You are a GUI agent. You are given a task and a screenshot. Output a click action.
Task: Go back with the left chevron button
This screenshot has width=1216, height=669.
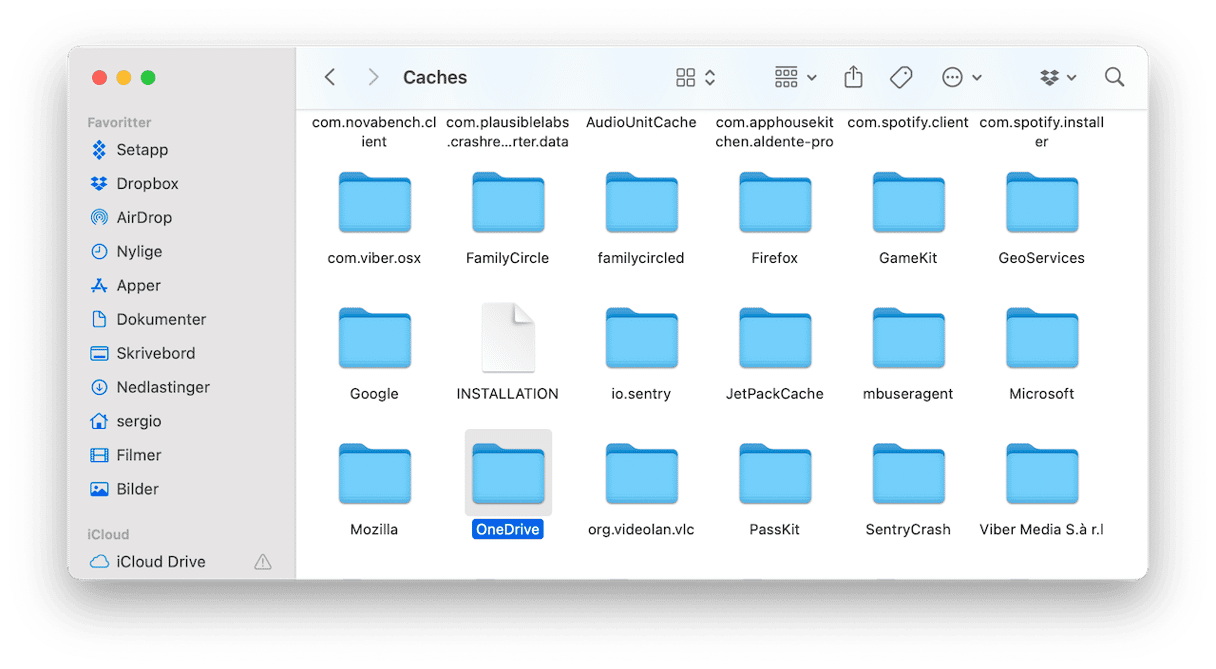330,77
